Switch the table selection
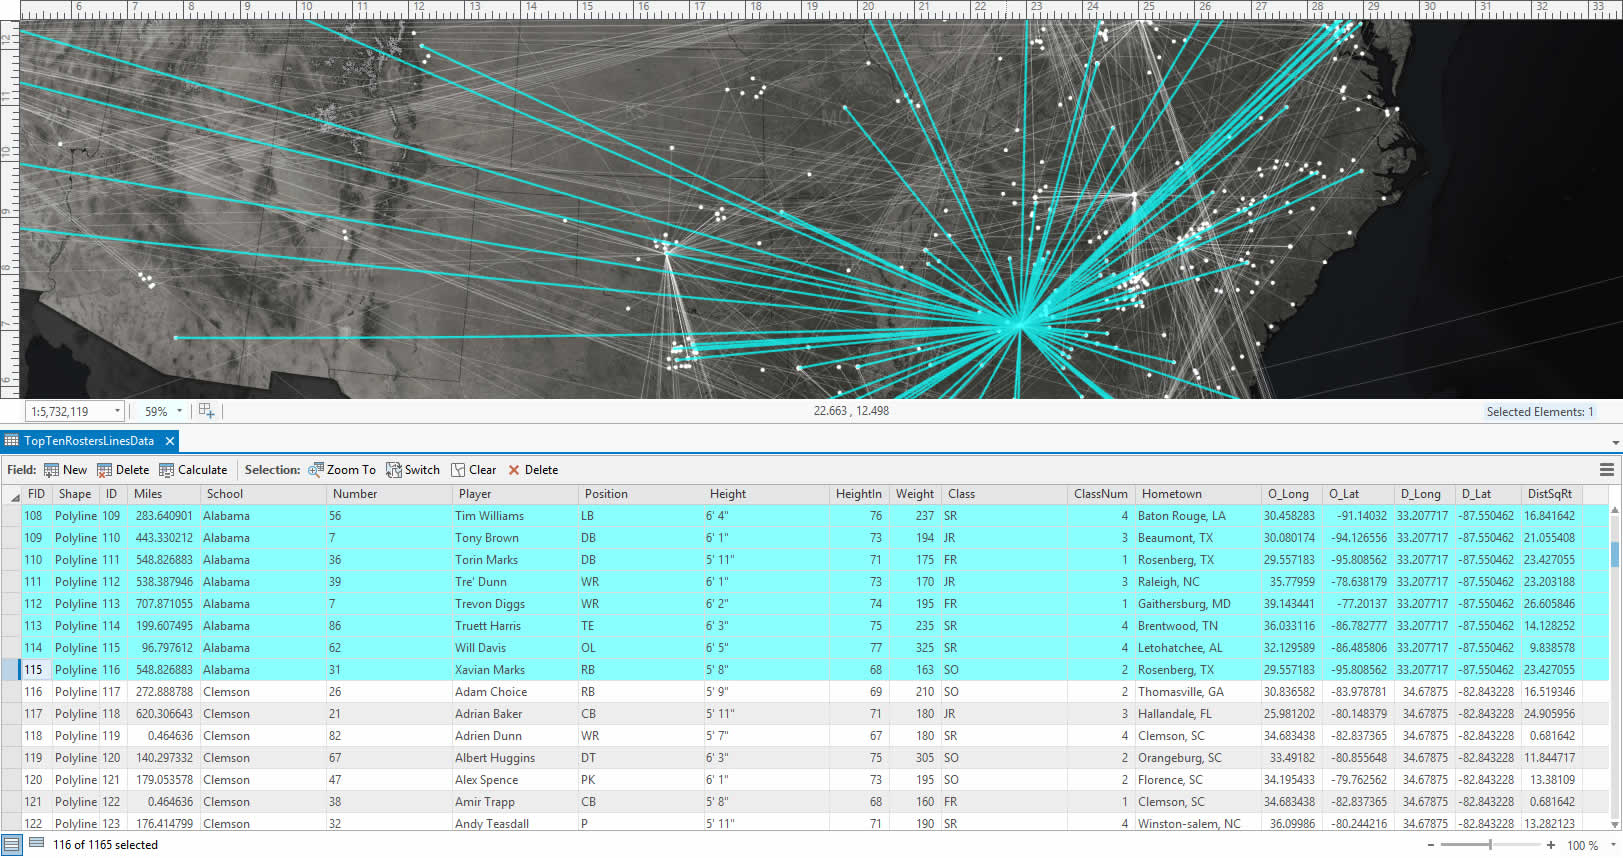 413,470
